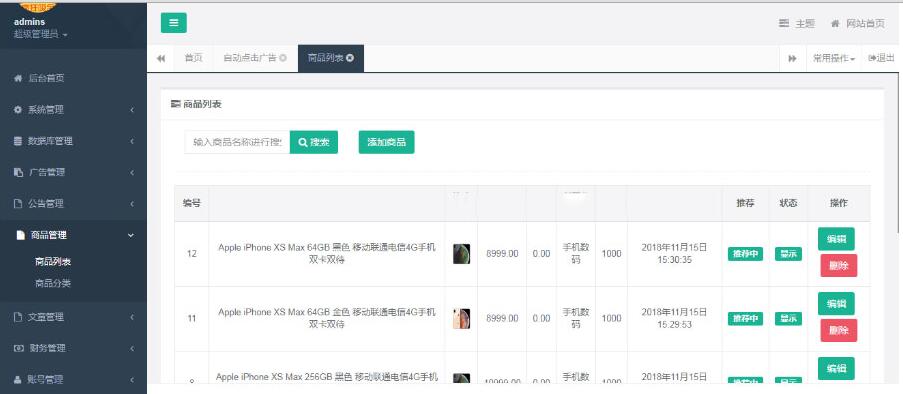Close the 商品列表 tab
Viewport: 903px width, 394px height.
(350, 58)
